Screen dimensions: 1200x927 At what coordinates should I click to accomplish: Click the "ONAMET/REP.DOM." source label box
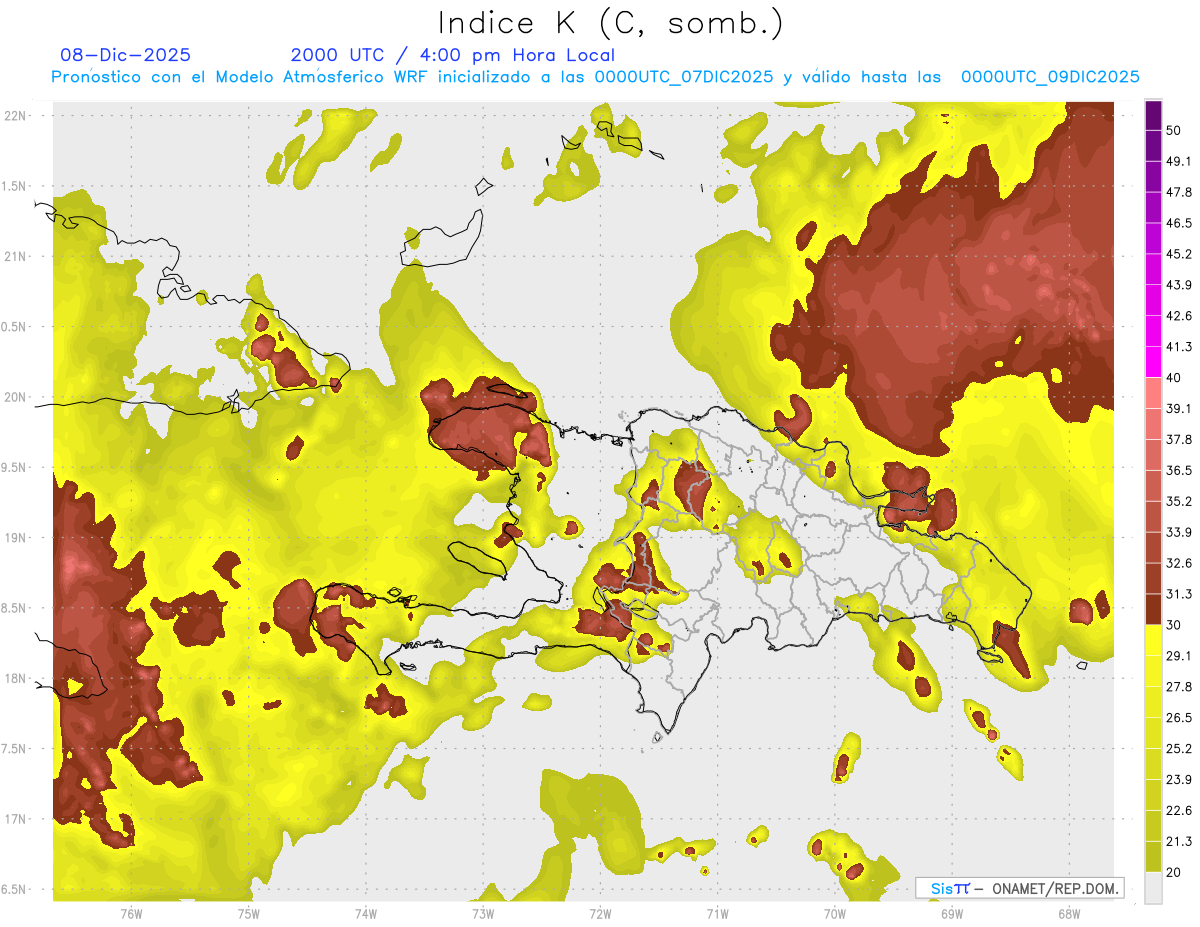click(1019, 888)
